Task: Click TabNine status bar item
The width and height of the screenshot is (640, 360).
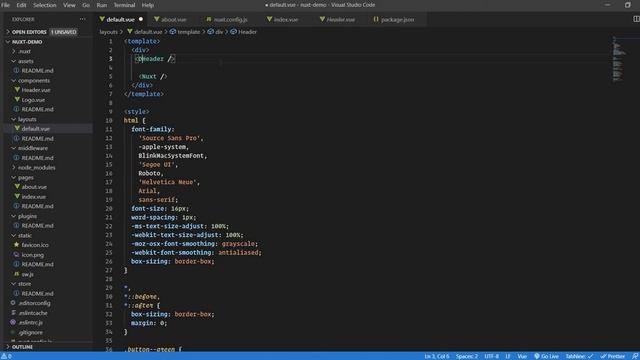Action: [x=579, y=356]
